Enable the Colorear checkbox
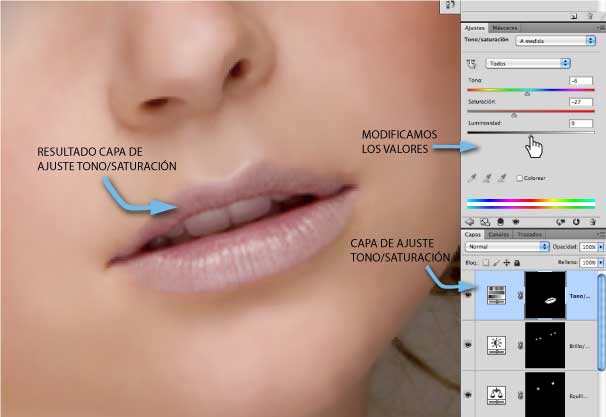Viewport: 606px width, 417px height. tap(519, 178)
